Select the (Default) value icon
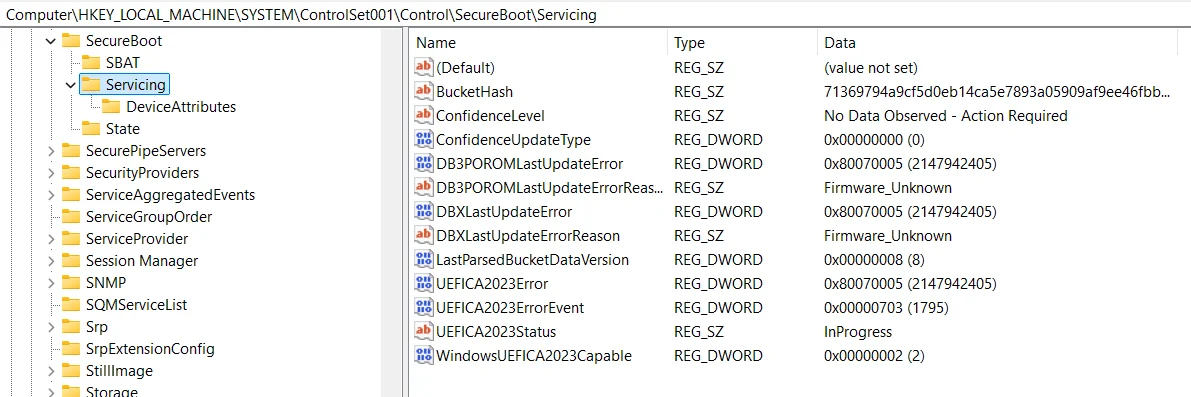Viewport: 1191px width, 397px height. point(423,68)
